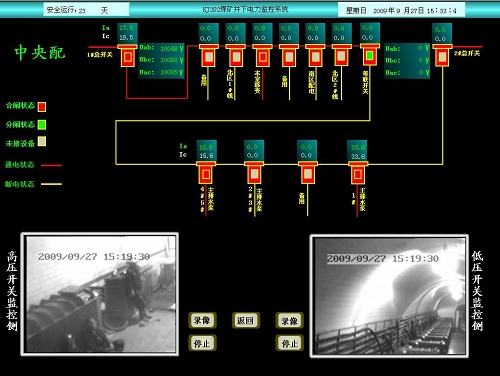Click the 录像 button beside high-voltage camera

coord(202,320)
